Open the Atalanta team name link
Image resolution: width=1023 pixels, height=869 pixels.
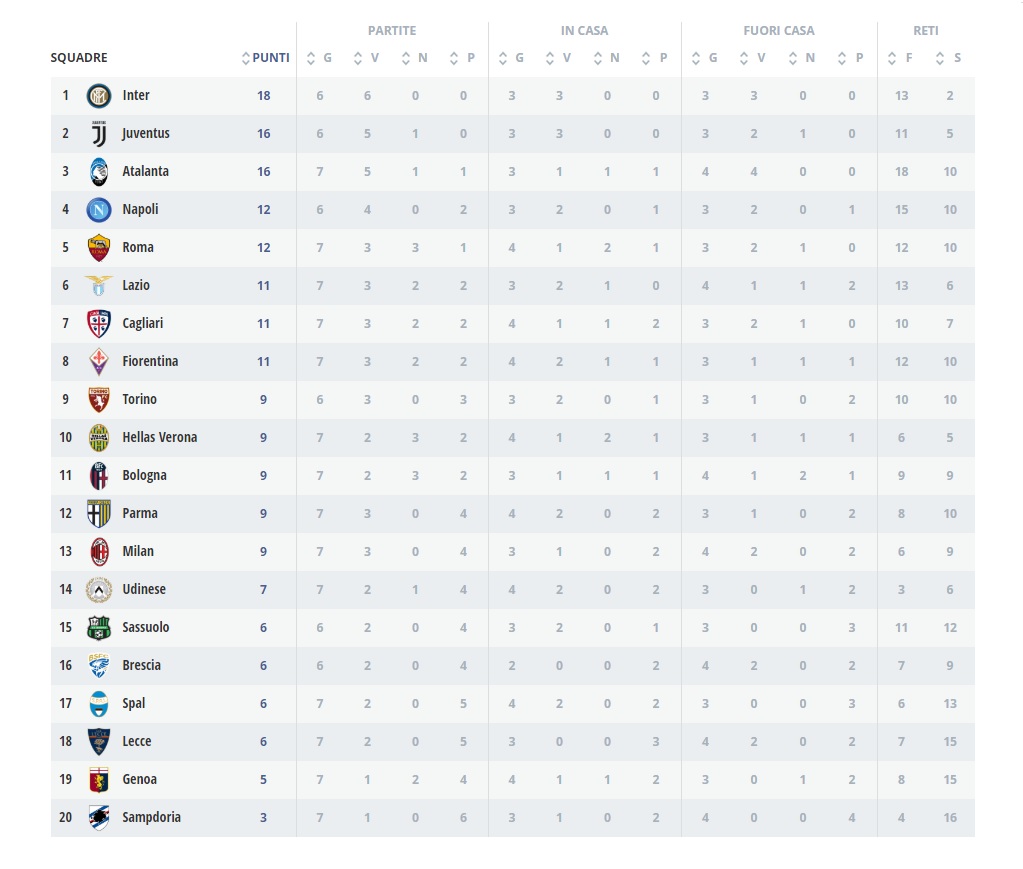(145, 172)
